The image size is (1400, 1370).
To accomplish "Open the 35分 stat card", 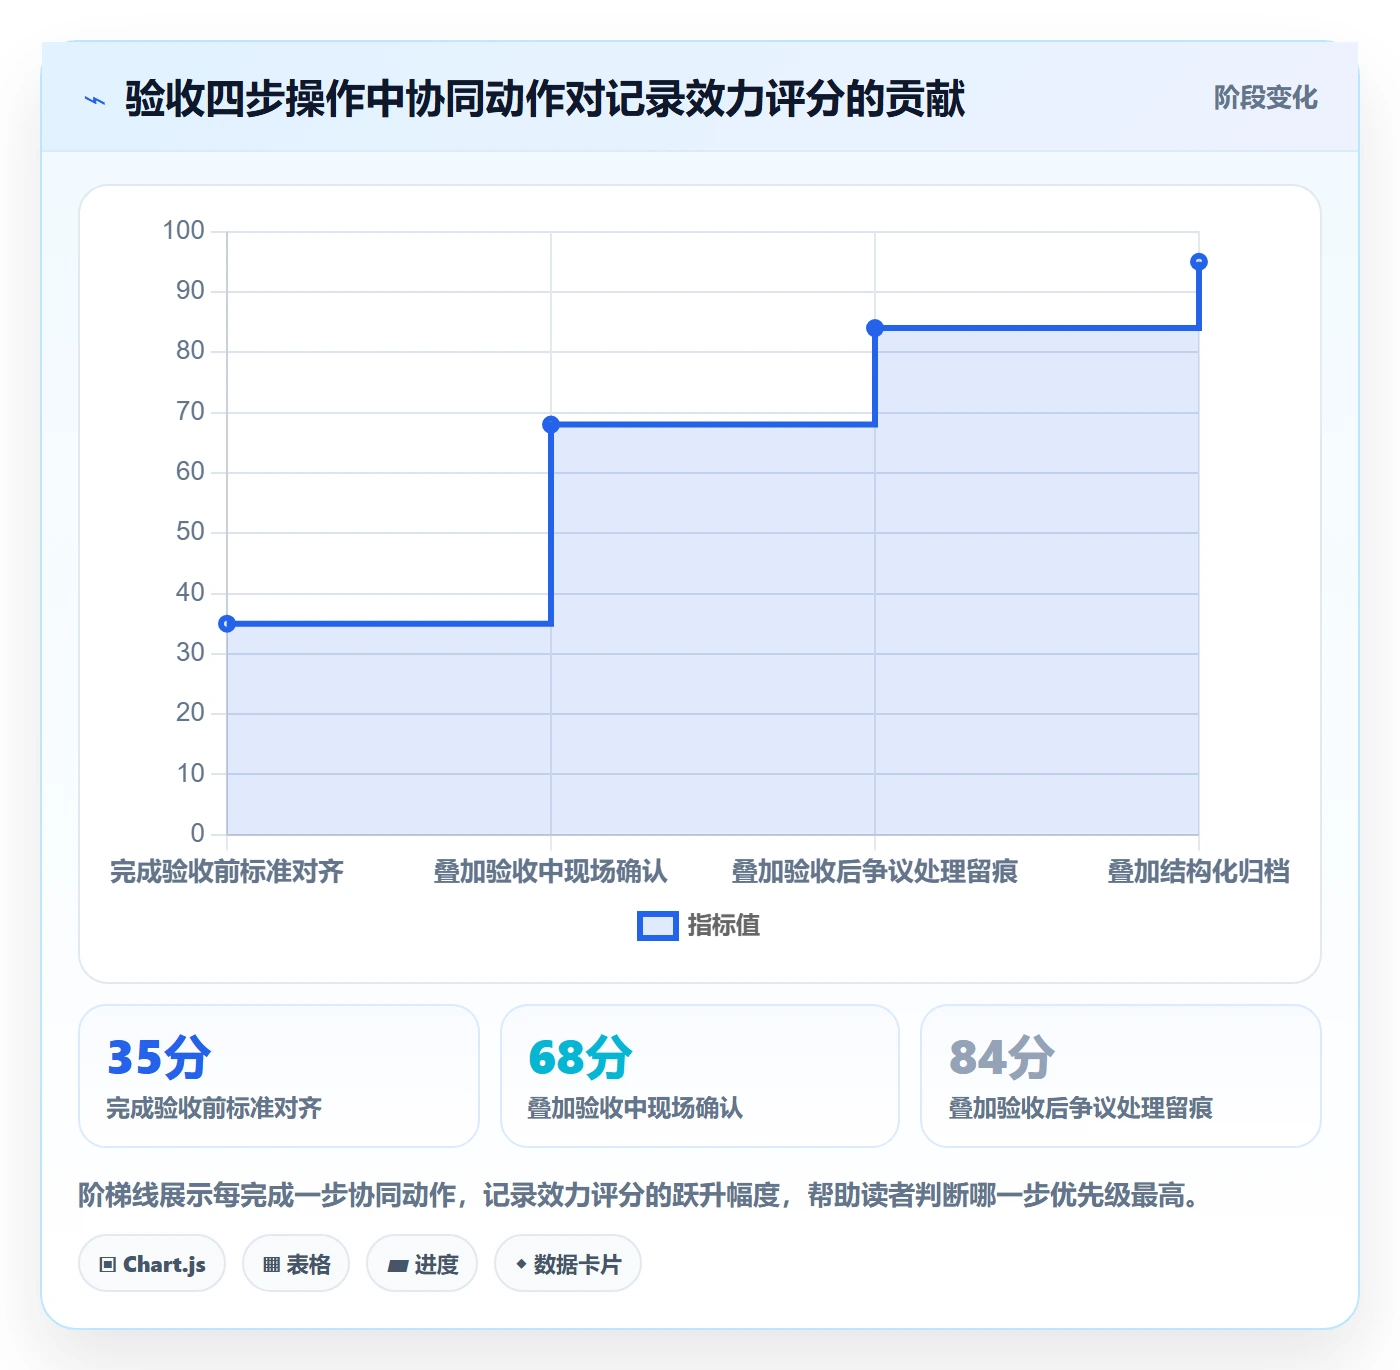I will [279, 1076].
